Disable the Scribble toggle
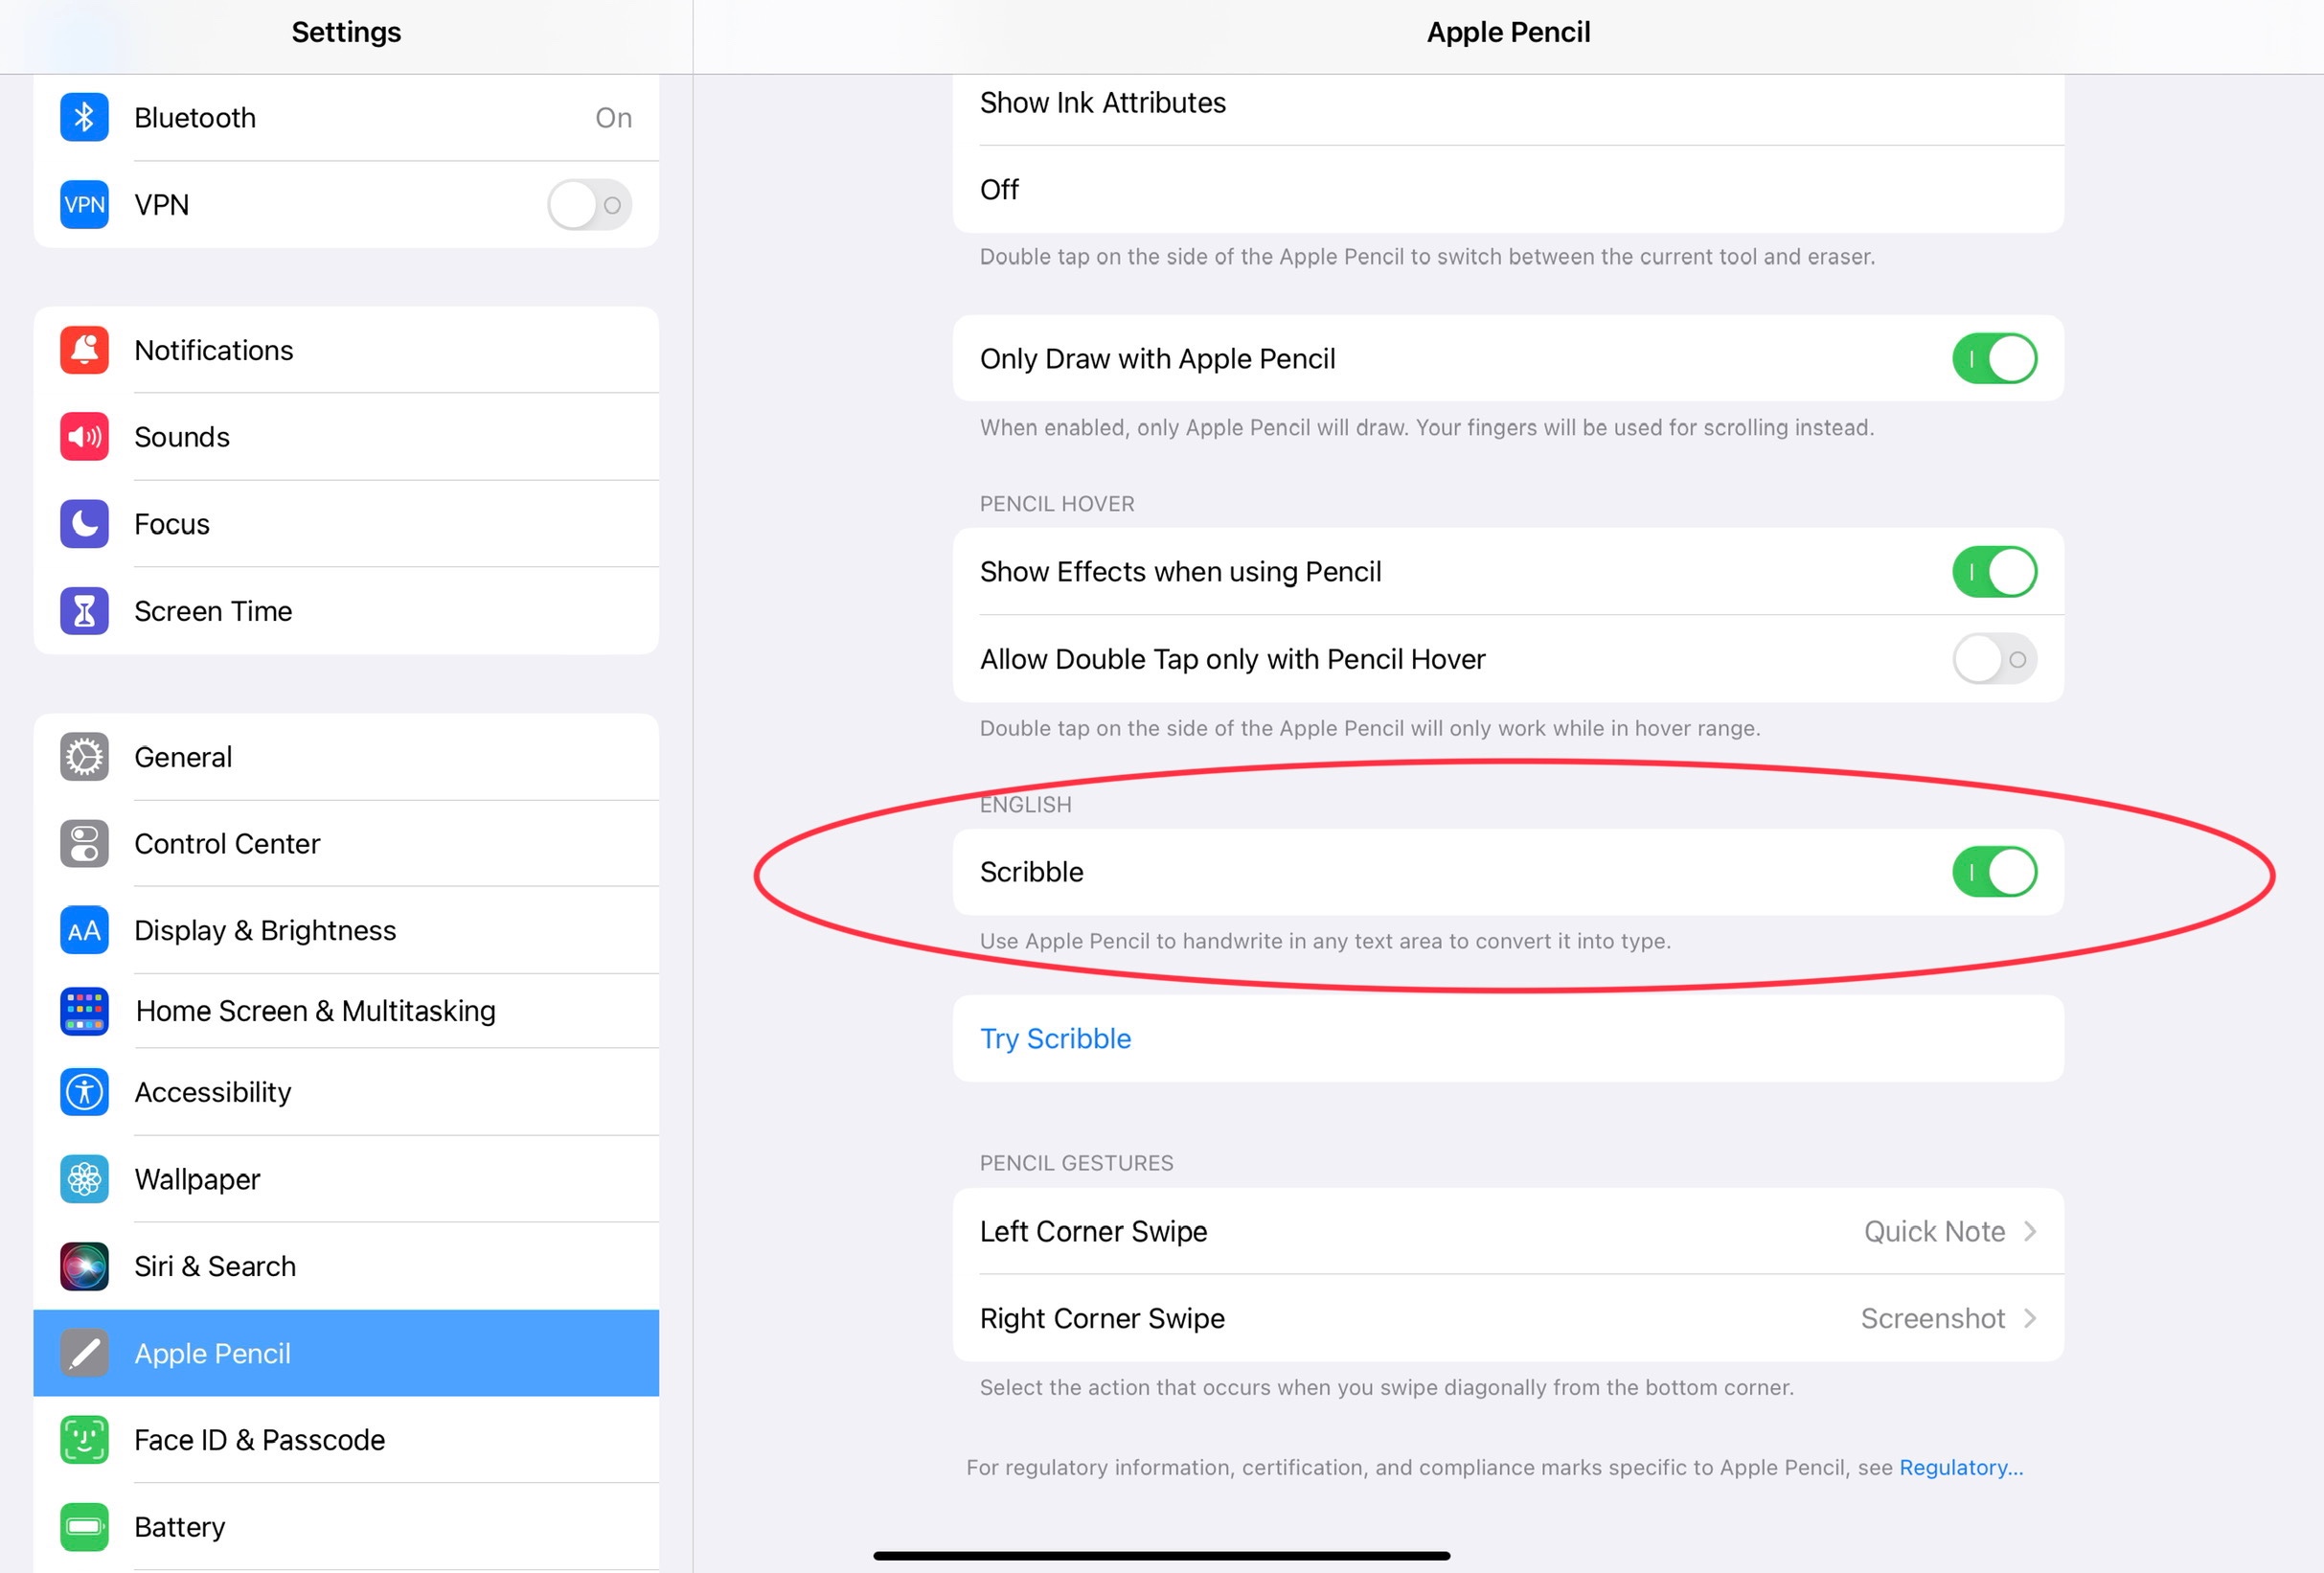 tap(1993, 872)
